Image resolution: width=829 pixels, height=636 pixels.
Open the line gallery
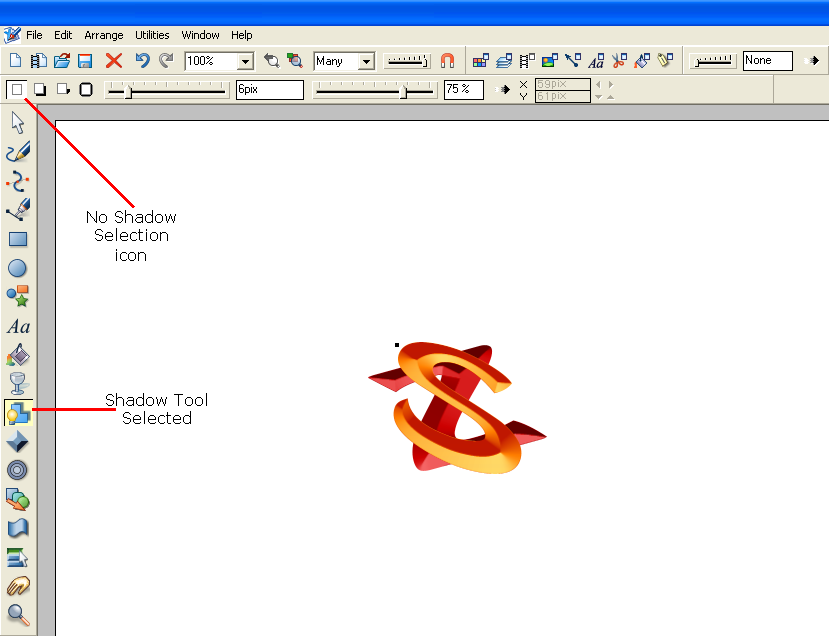pyautogui.click(x=573, y=61)
